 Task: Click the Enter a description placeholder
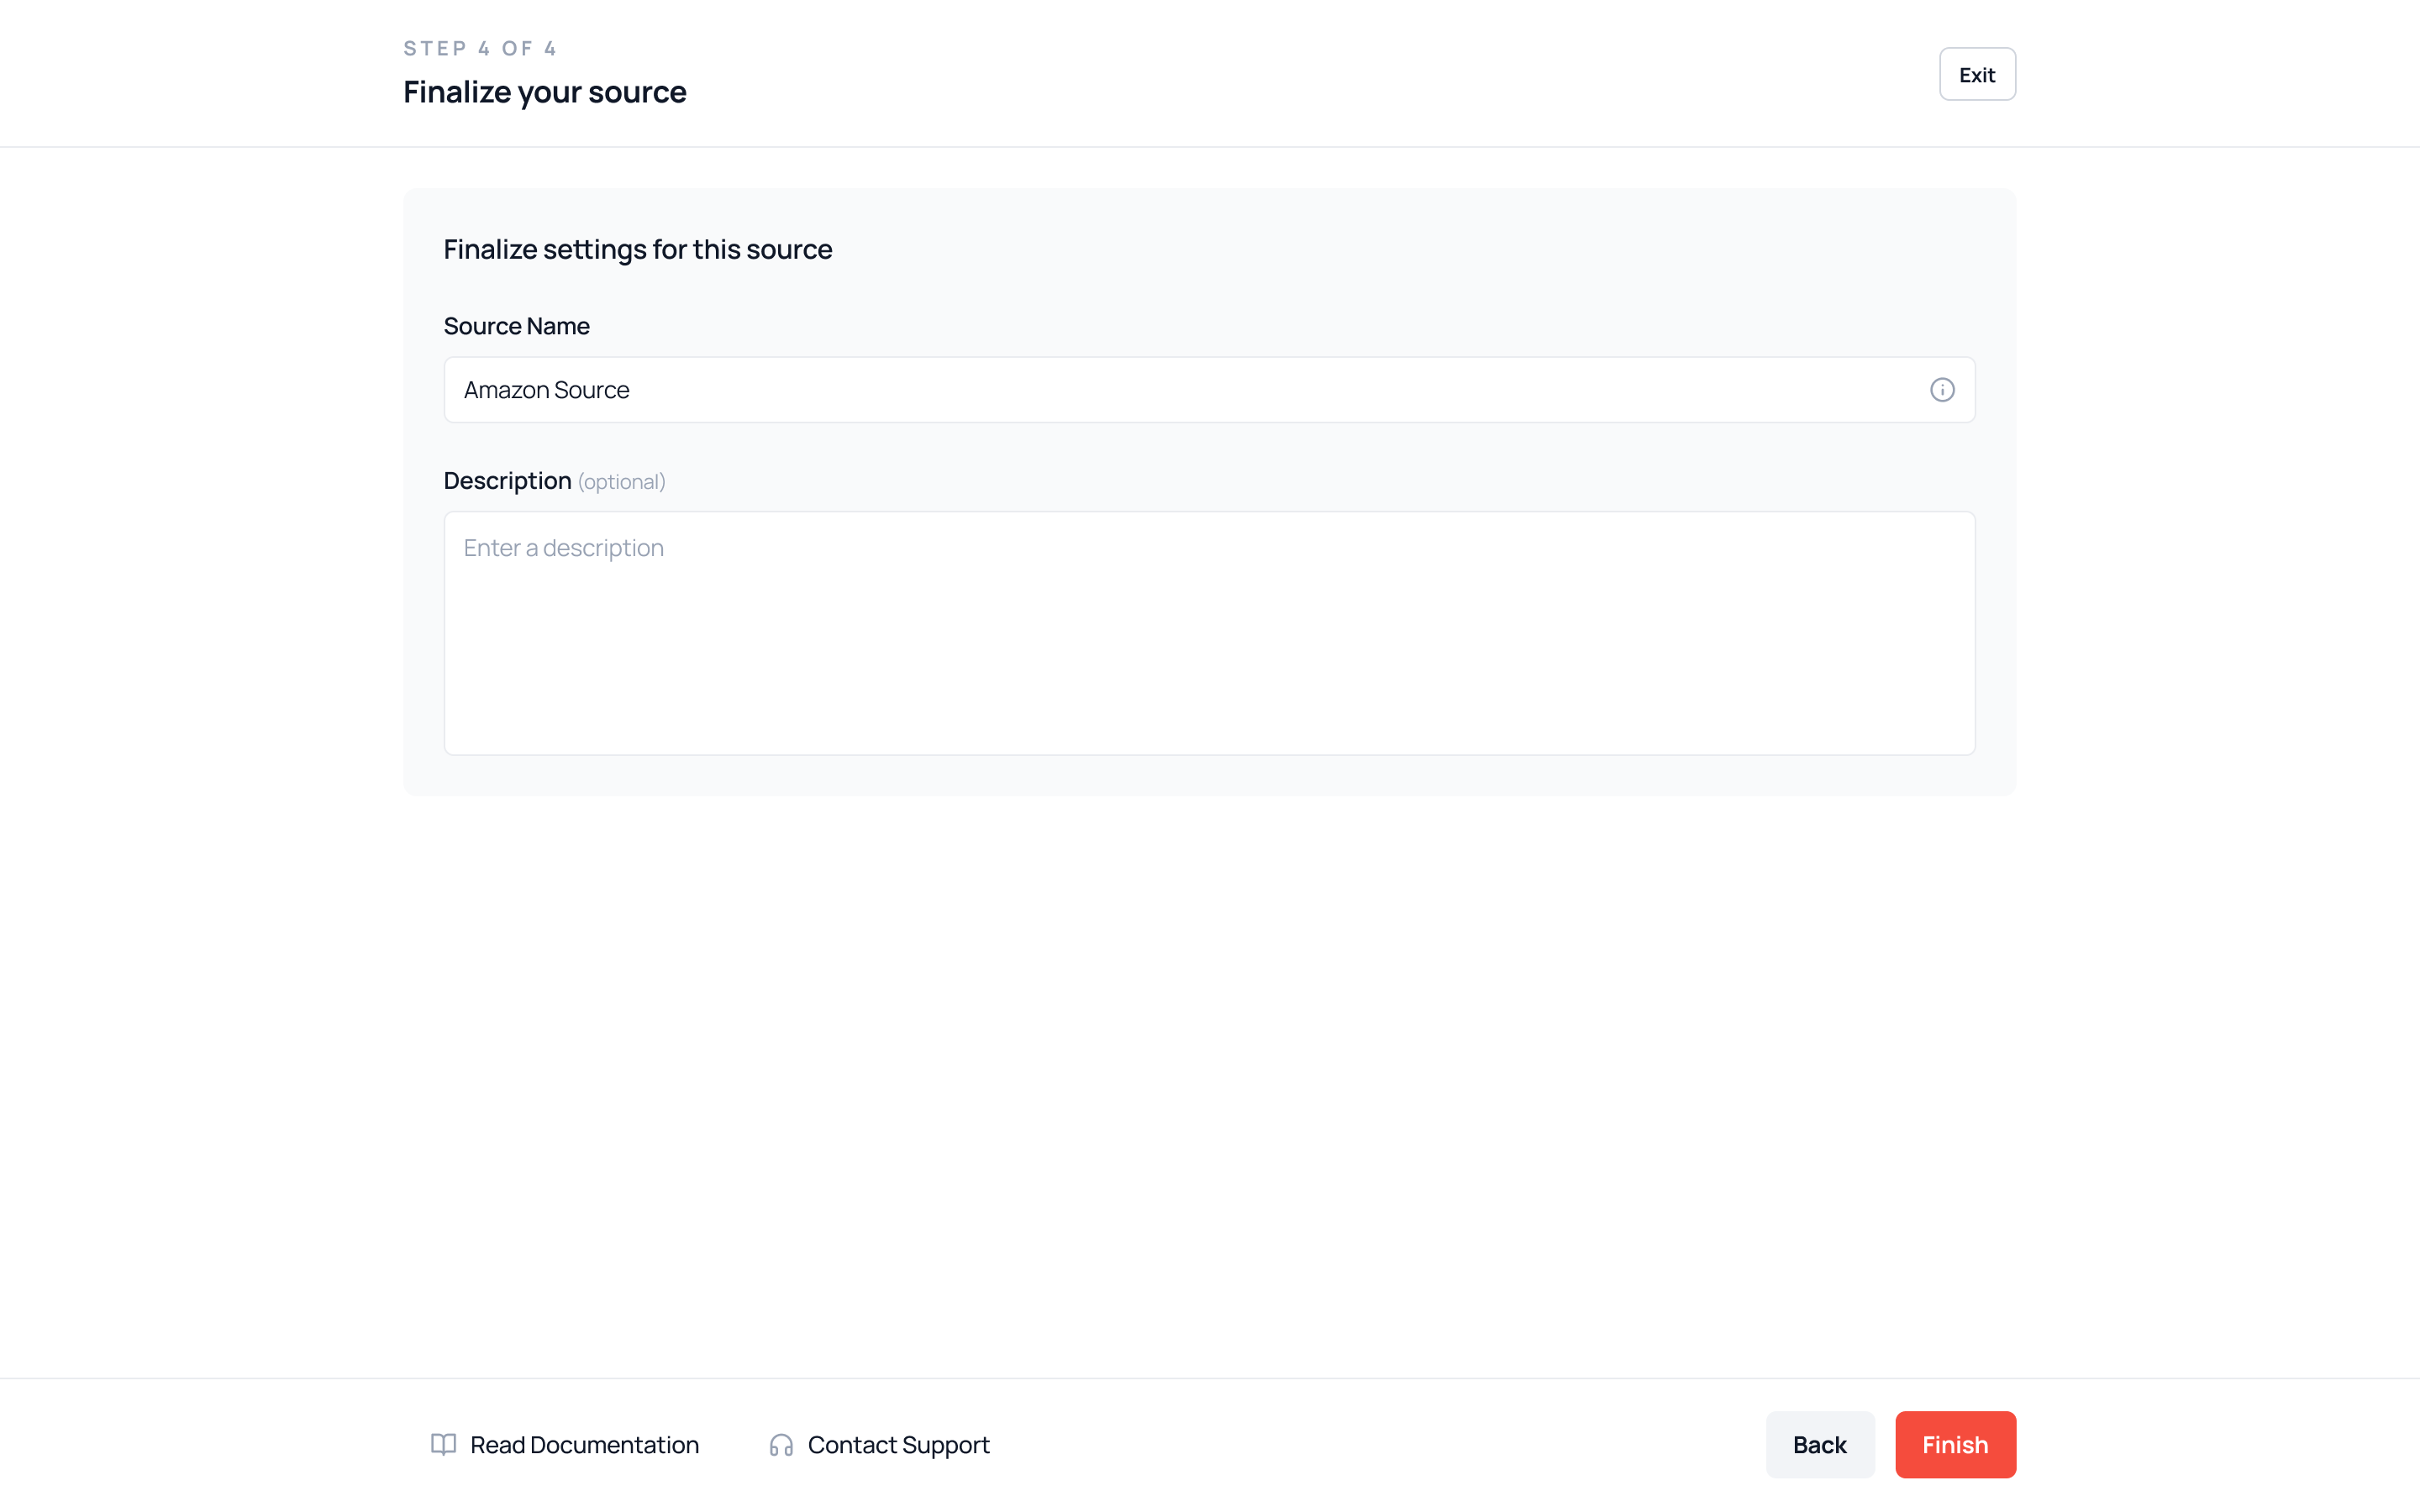coord(563,548)
